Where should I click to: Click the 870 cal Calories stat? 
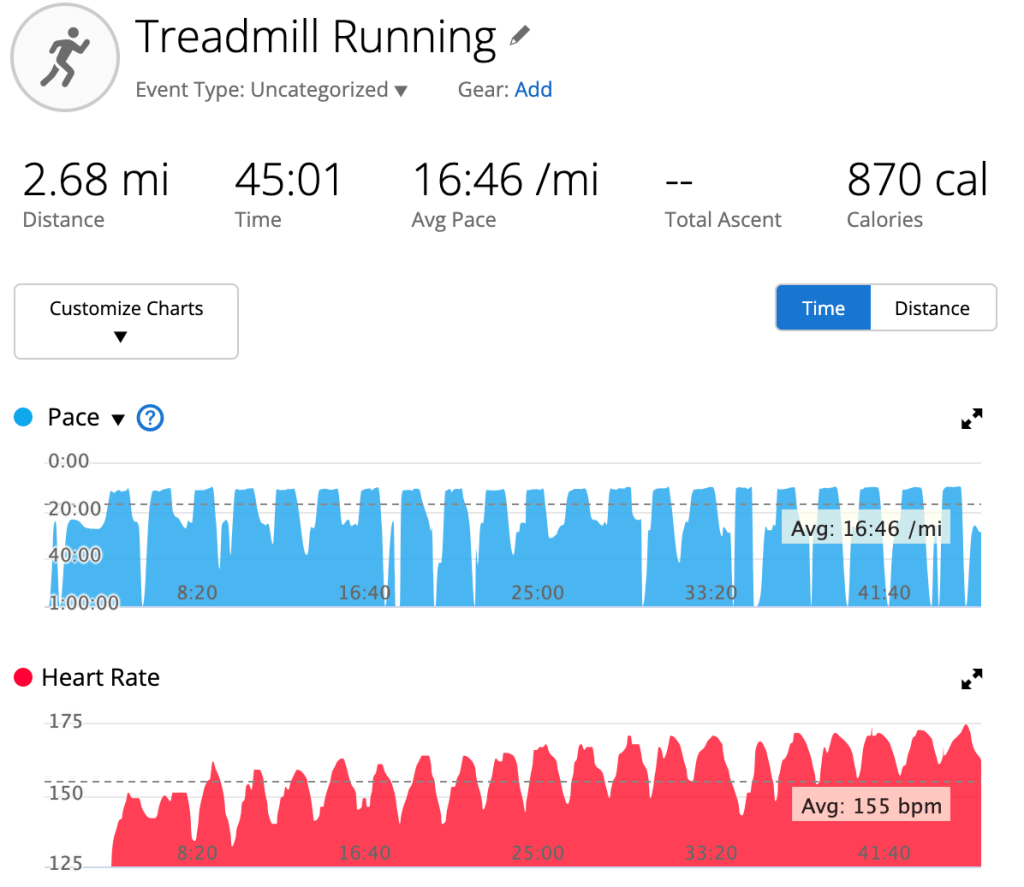(x=916, y=181)
